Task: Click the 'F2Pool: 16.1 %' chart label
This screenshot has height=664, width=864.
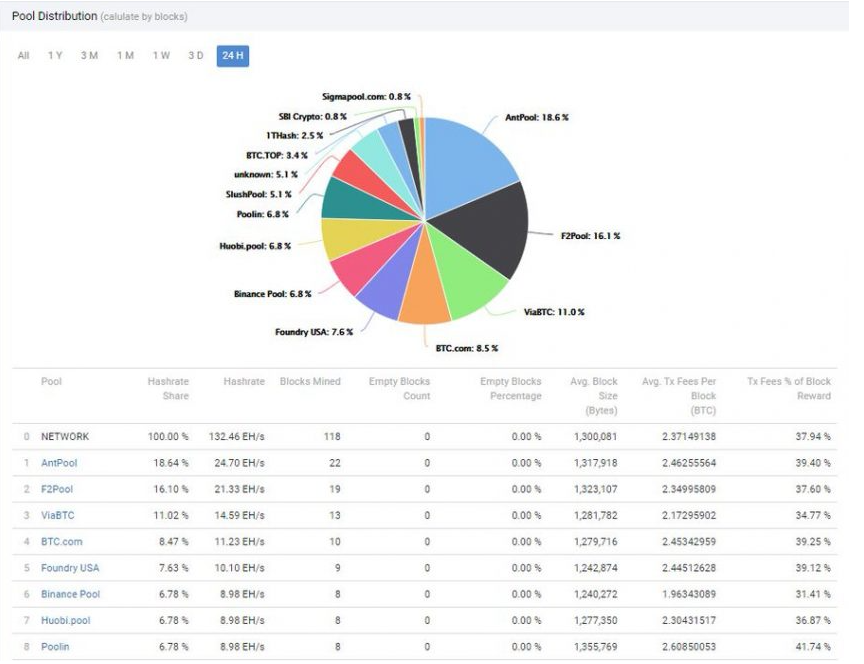Action: 590,236
